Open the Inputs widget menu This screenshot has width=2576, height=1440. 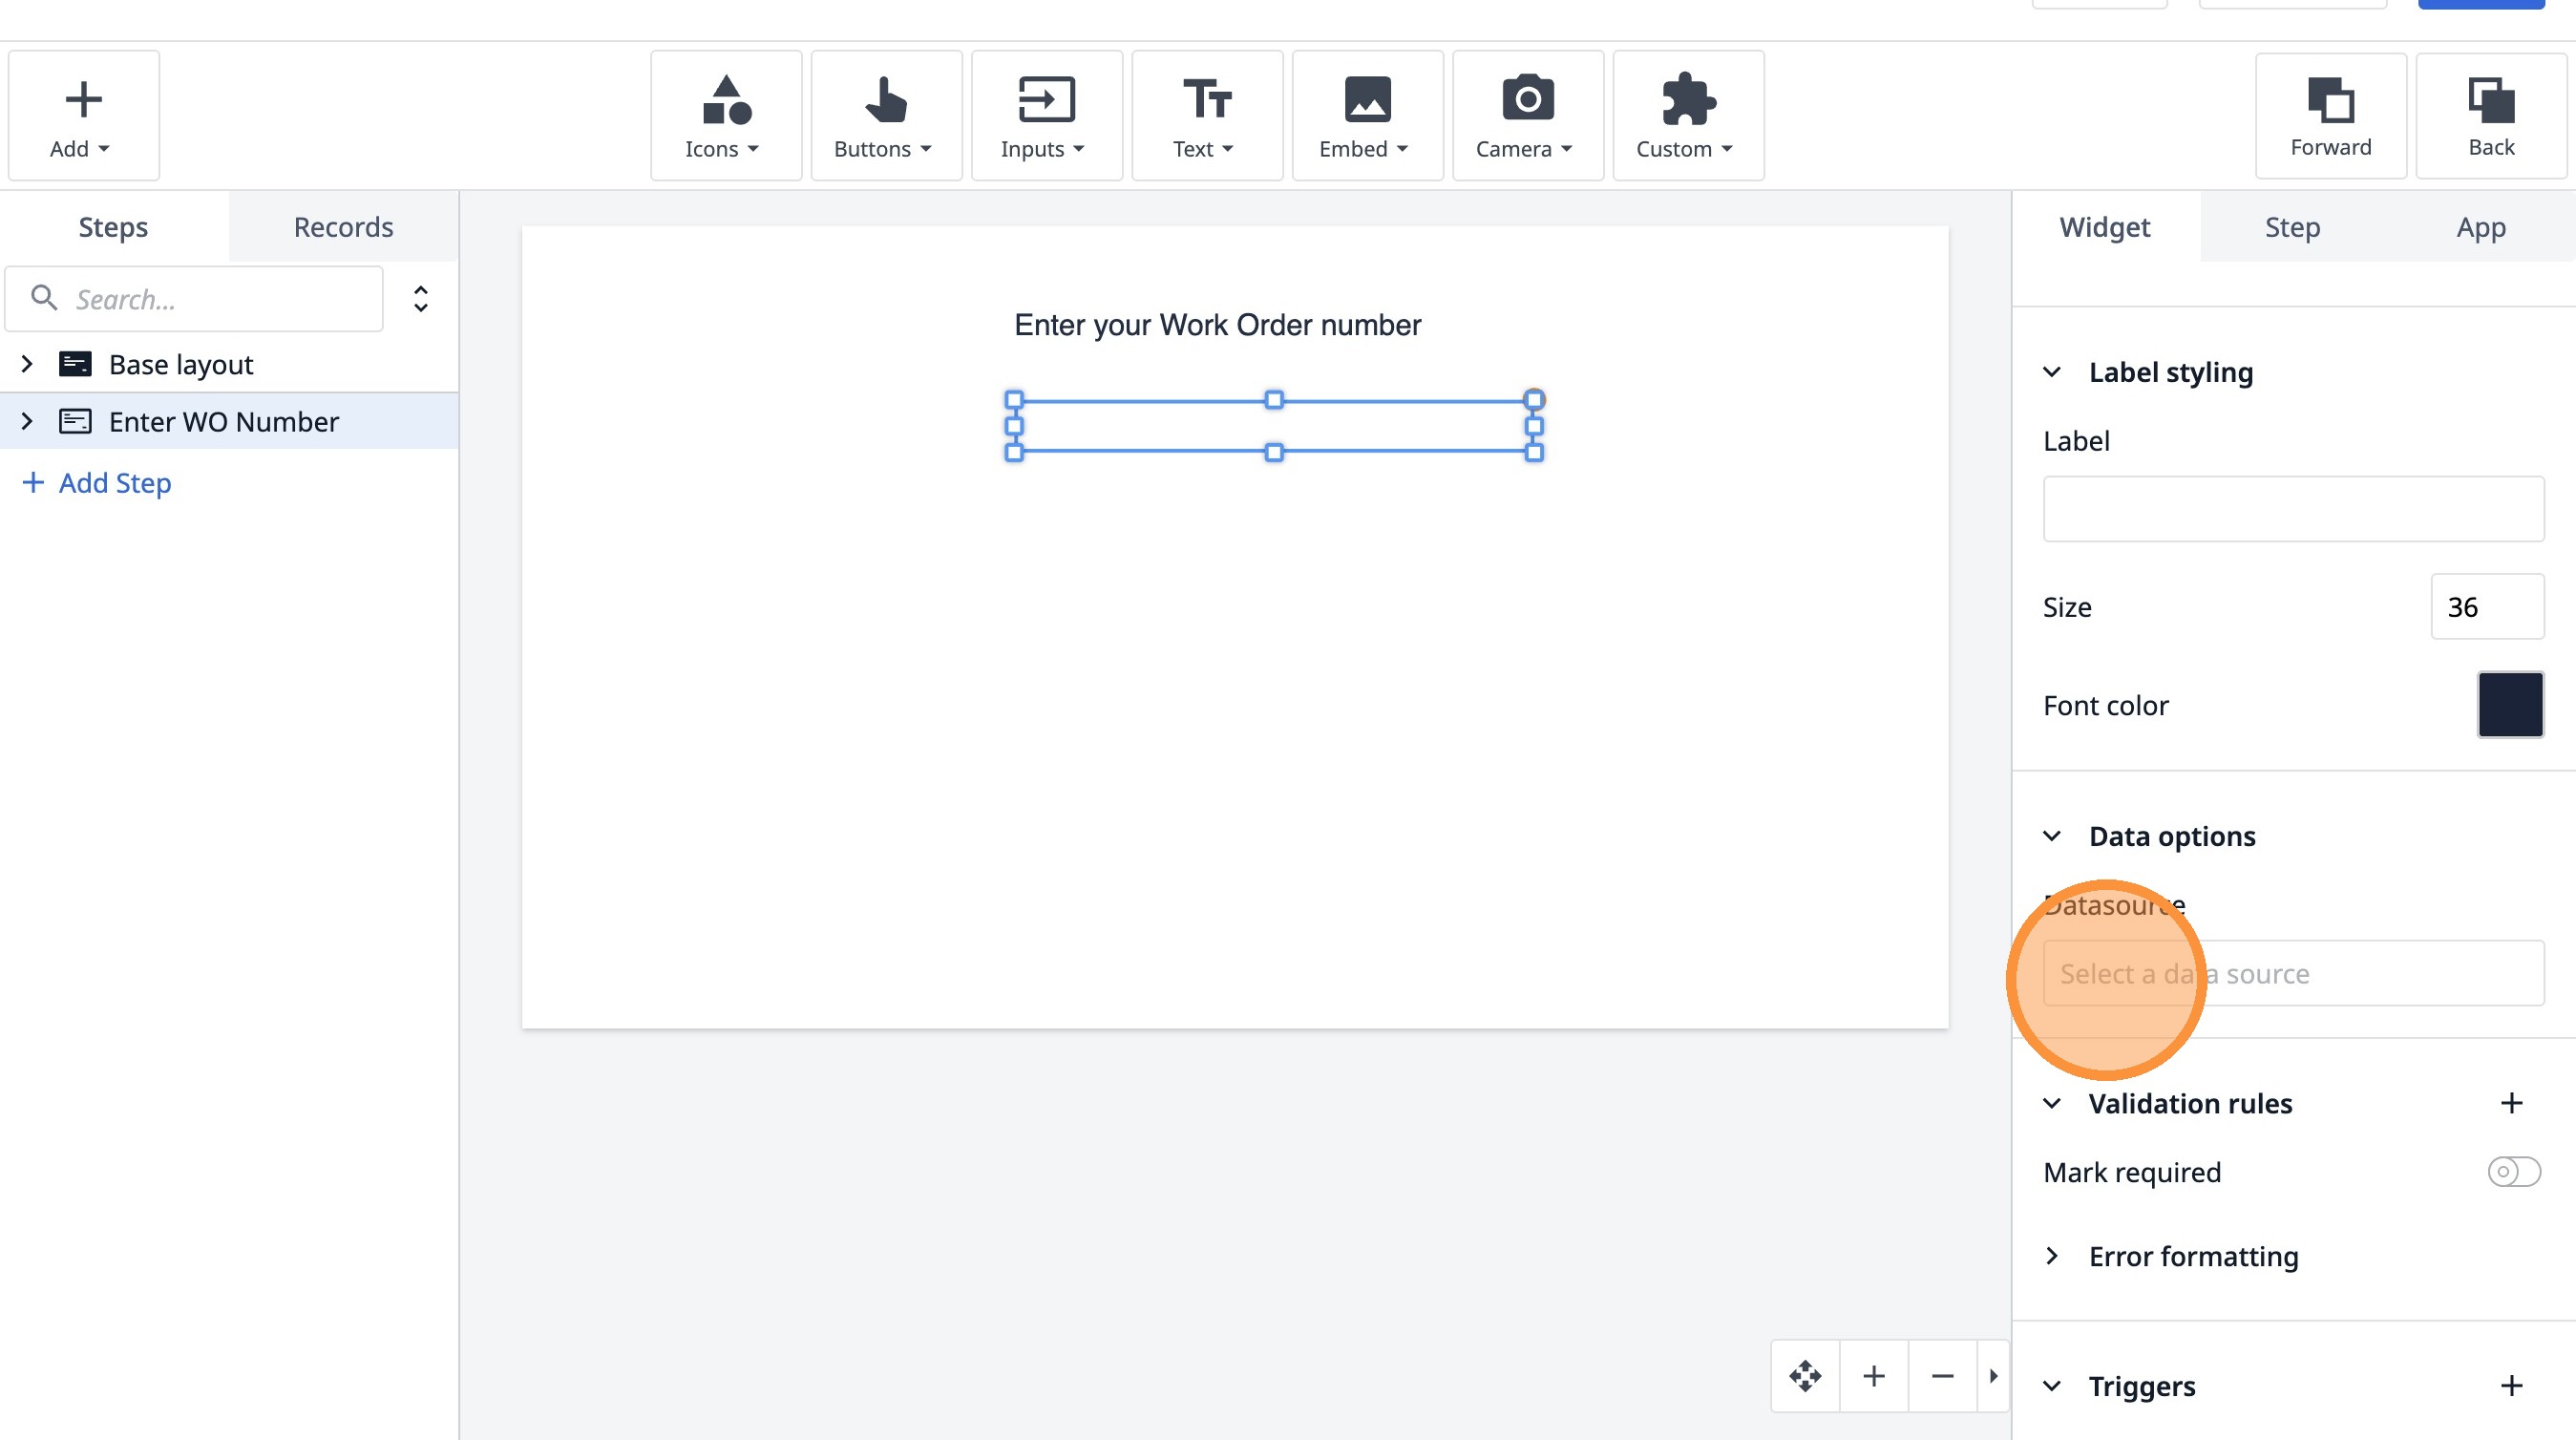click(1045, 116)
